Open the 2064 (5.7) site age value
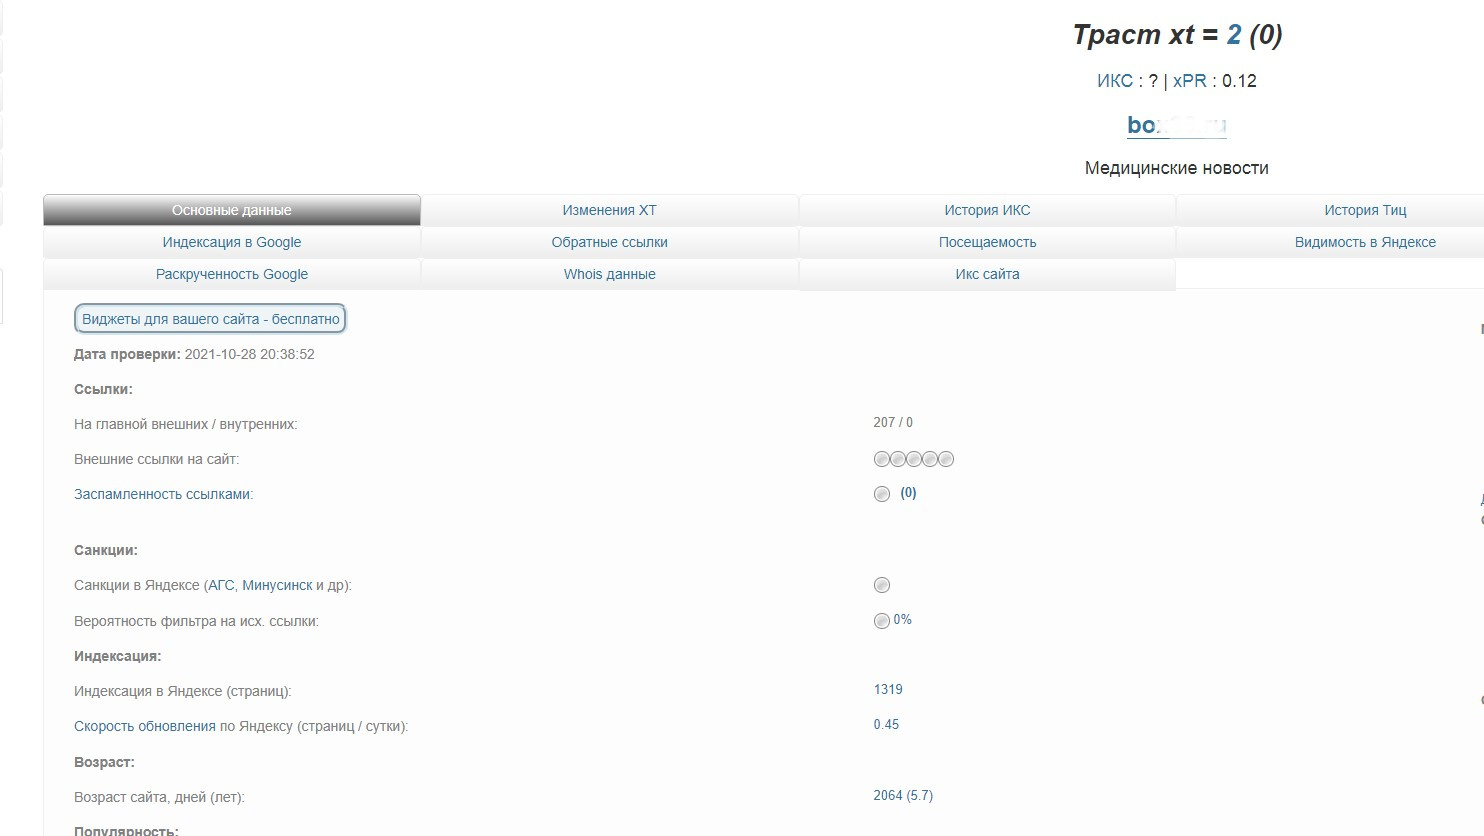The width and height of the screenshot is (1484, 836). click(x=903, y=795)
